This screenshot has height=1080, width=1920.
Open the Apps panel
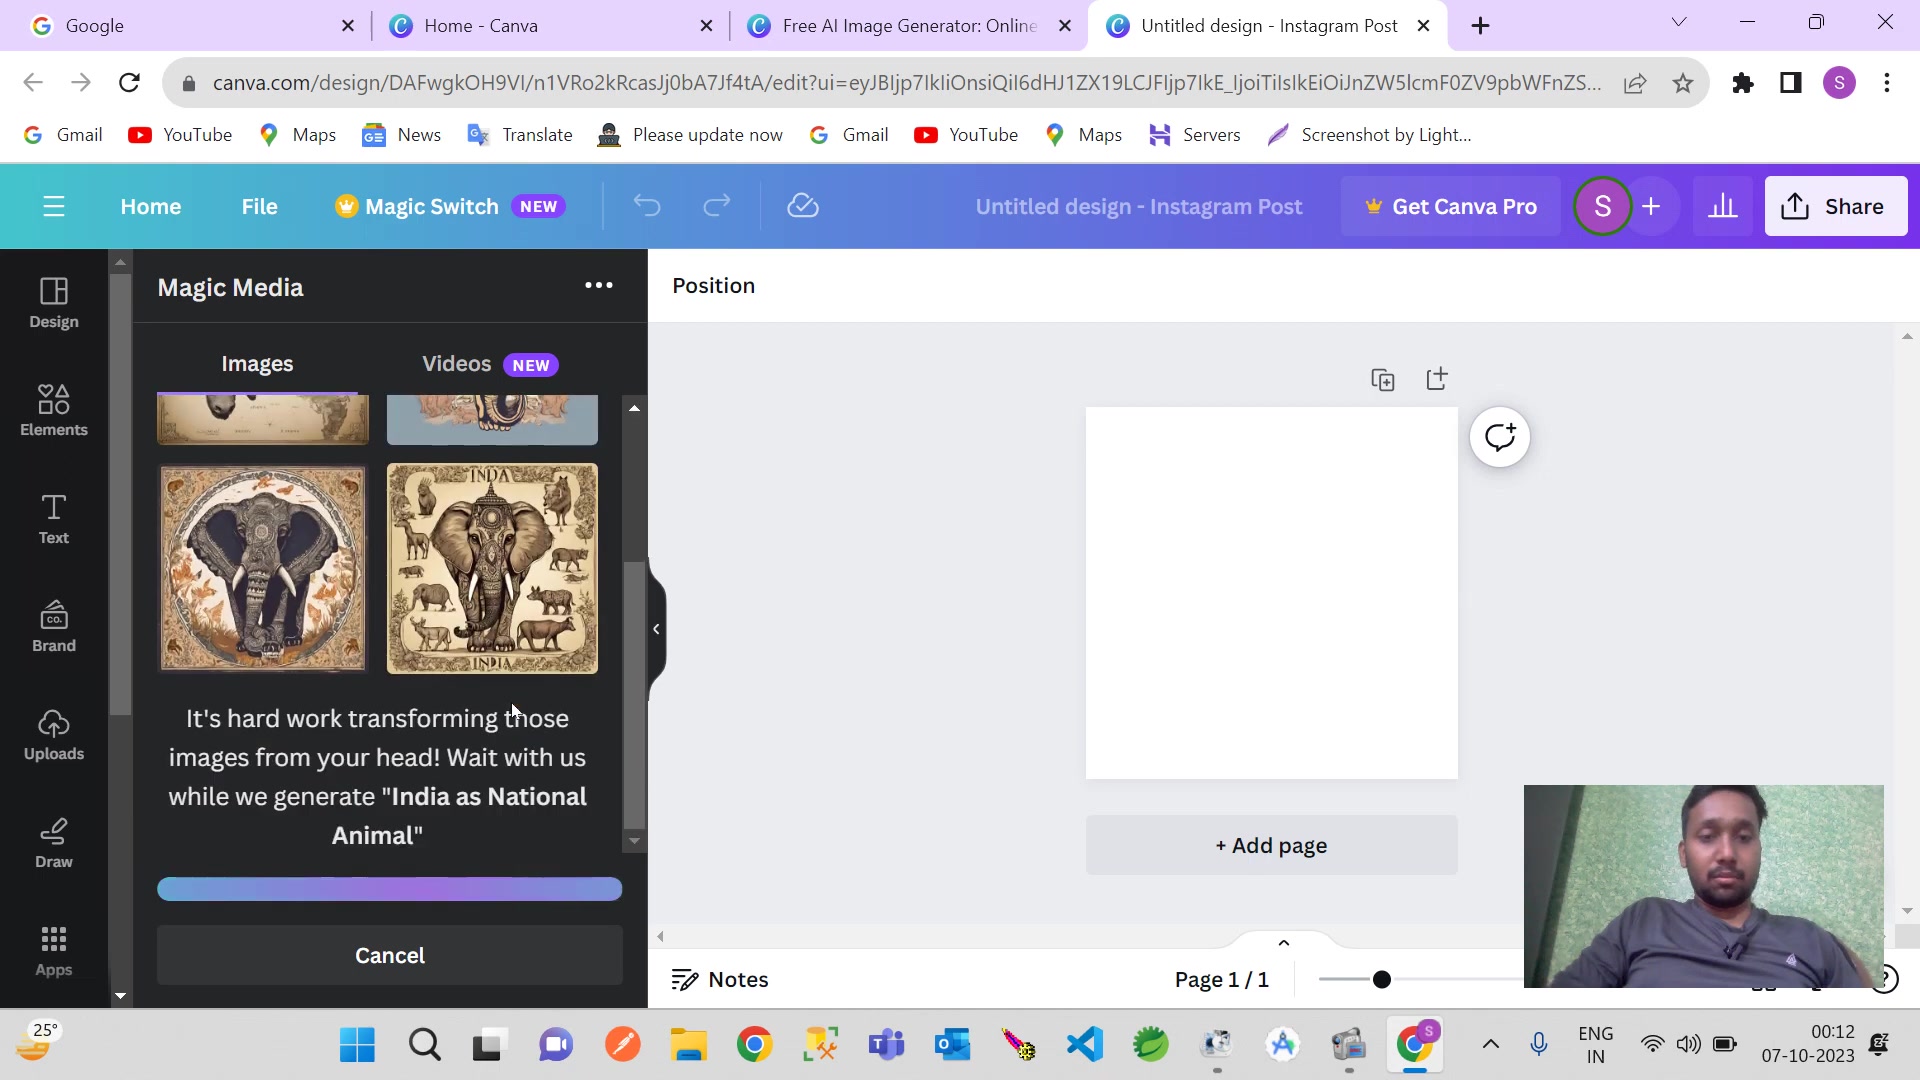point(54,951)
